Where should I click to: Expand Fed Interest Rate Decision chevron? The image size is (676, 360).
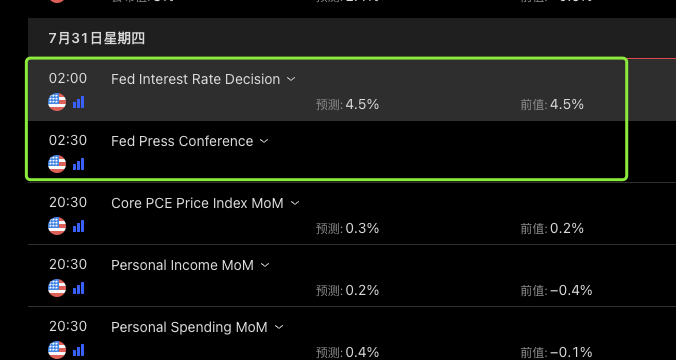pos(291,79)
